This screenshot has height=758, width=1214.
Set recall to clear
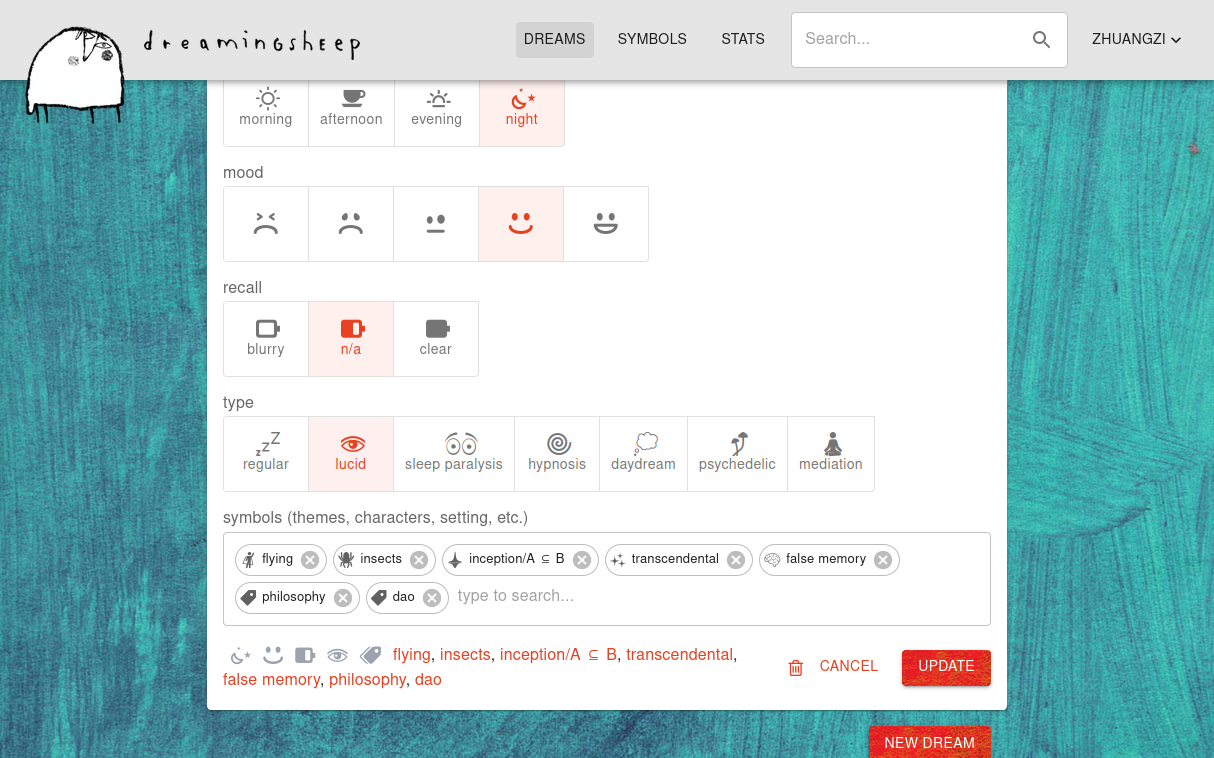click(x=436, y=339)
